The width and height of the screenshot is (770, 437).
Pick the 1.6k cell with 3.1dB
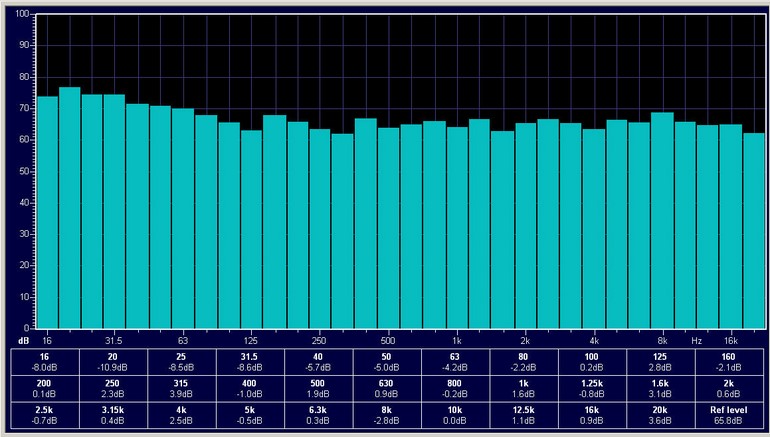click(660, 388)
